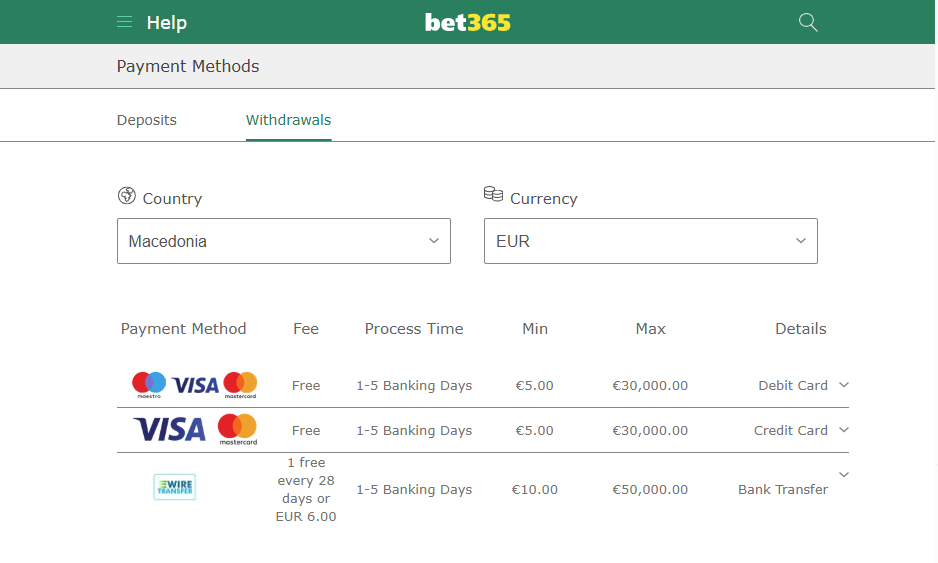The image size is (938, 563).
Task: Click the bet365 logo
Action: click(x=468, y=23)
